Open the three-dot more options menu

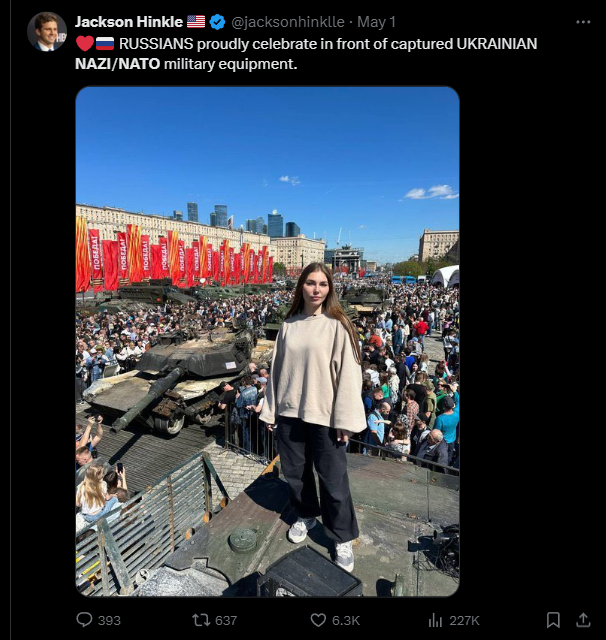click(x=583, y=22)
